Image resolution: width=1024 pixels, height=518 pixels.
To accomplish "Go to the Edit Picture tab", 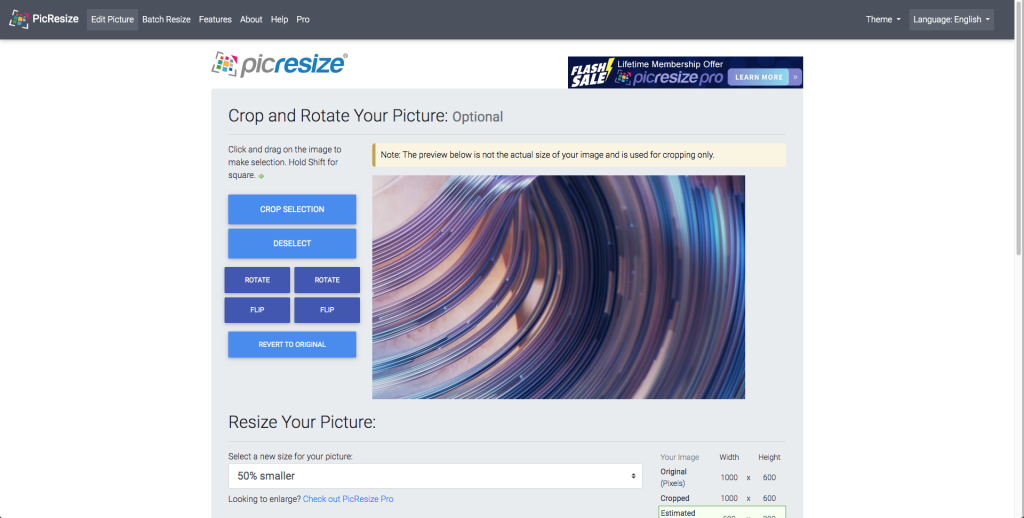I will pyautogui.click(x=112, y=19).
